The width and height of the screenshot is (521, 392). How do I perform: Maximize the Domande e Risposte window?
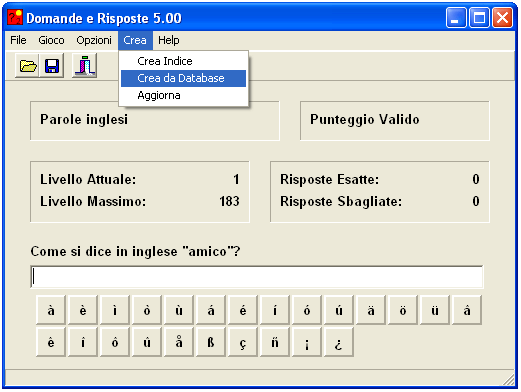(x=479, y=18)
